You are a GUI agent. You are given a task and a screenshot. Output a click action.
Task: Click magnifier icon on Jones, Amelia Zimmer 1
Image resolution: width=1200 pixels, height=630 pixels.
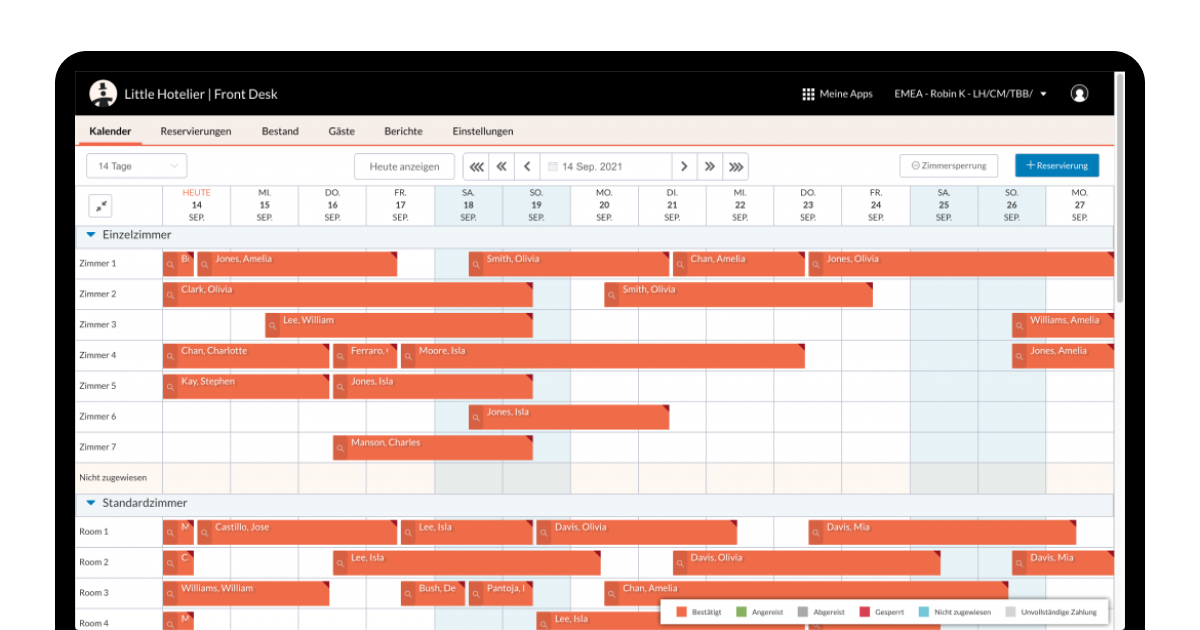click(x=205, y=265)
